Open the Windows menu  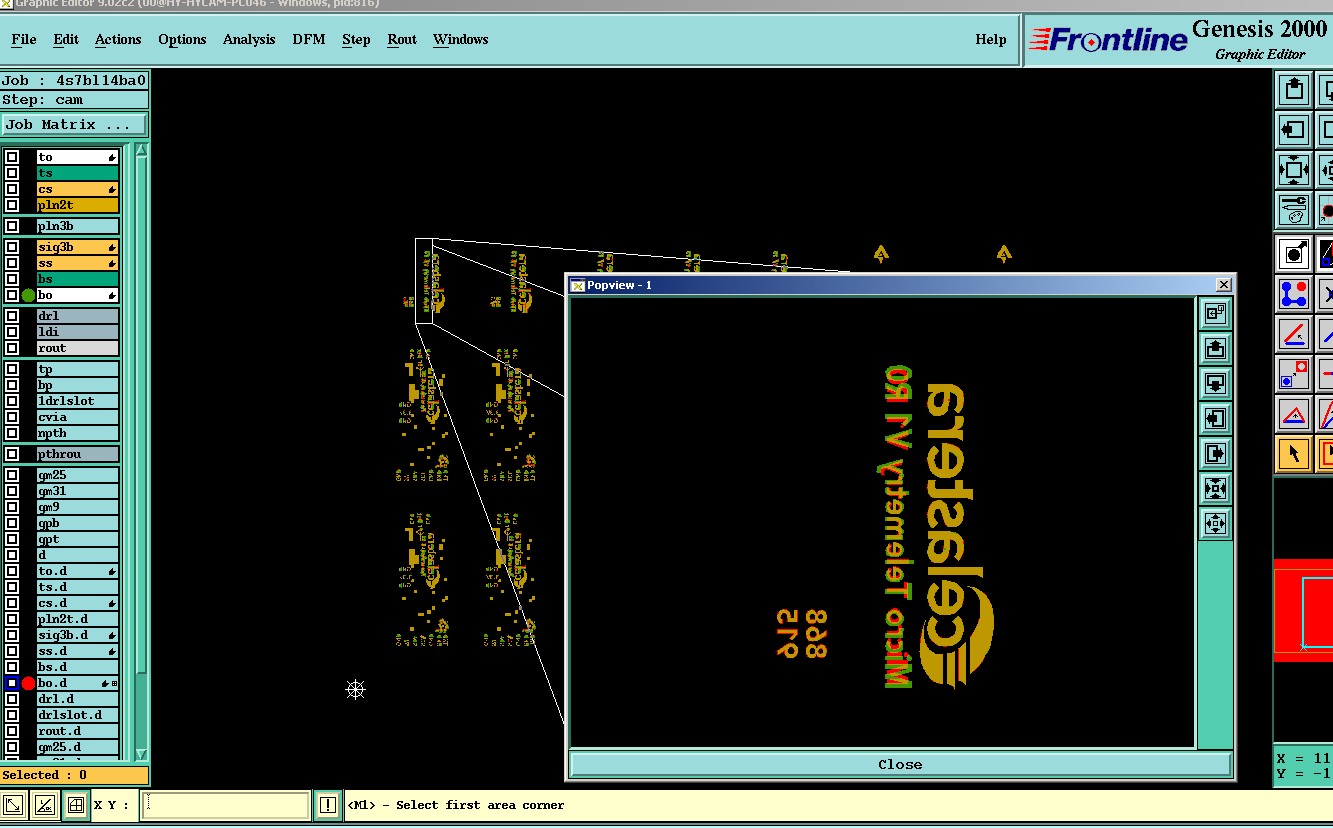point(461,40)
